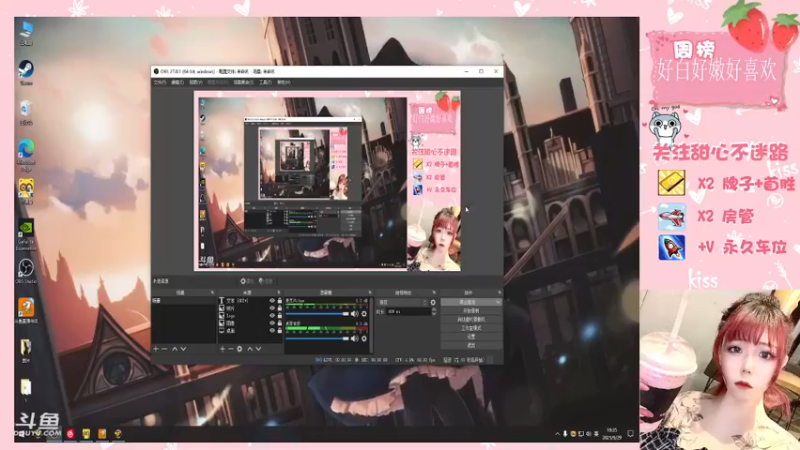Select the desktop capture source row
The height and width of the screenshot is (450, 800).
[x=251, y=331]
